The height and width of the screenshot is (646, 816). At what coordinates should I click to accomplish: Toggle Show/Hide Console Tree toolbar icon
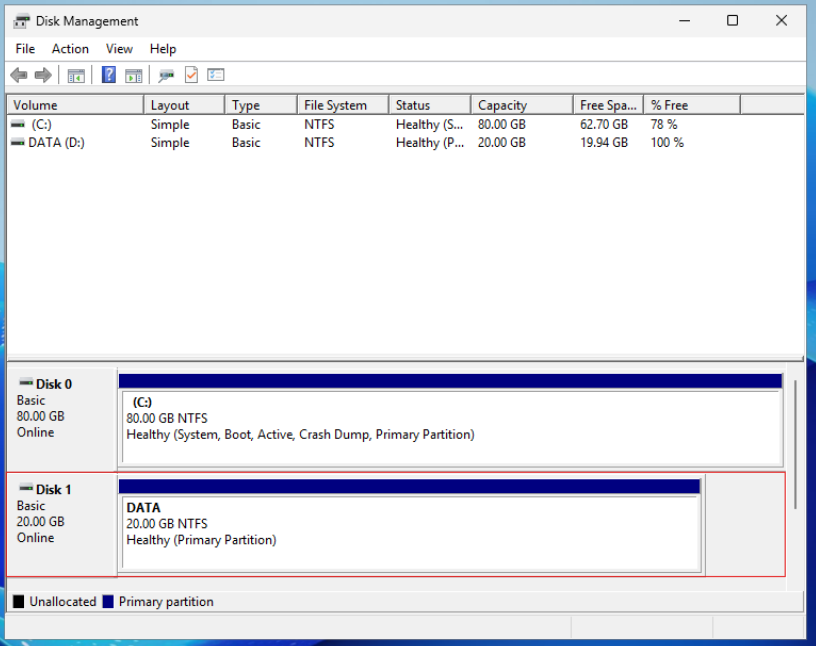tap(76, 75)
